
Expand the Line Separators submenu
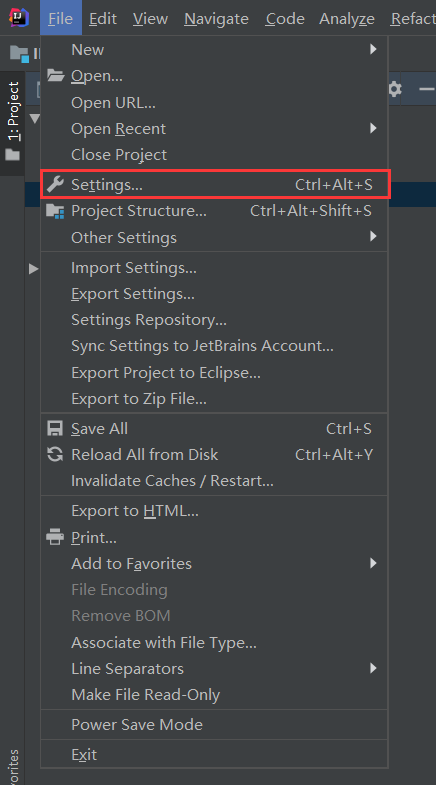(x=214, y=668)
